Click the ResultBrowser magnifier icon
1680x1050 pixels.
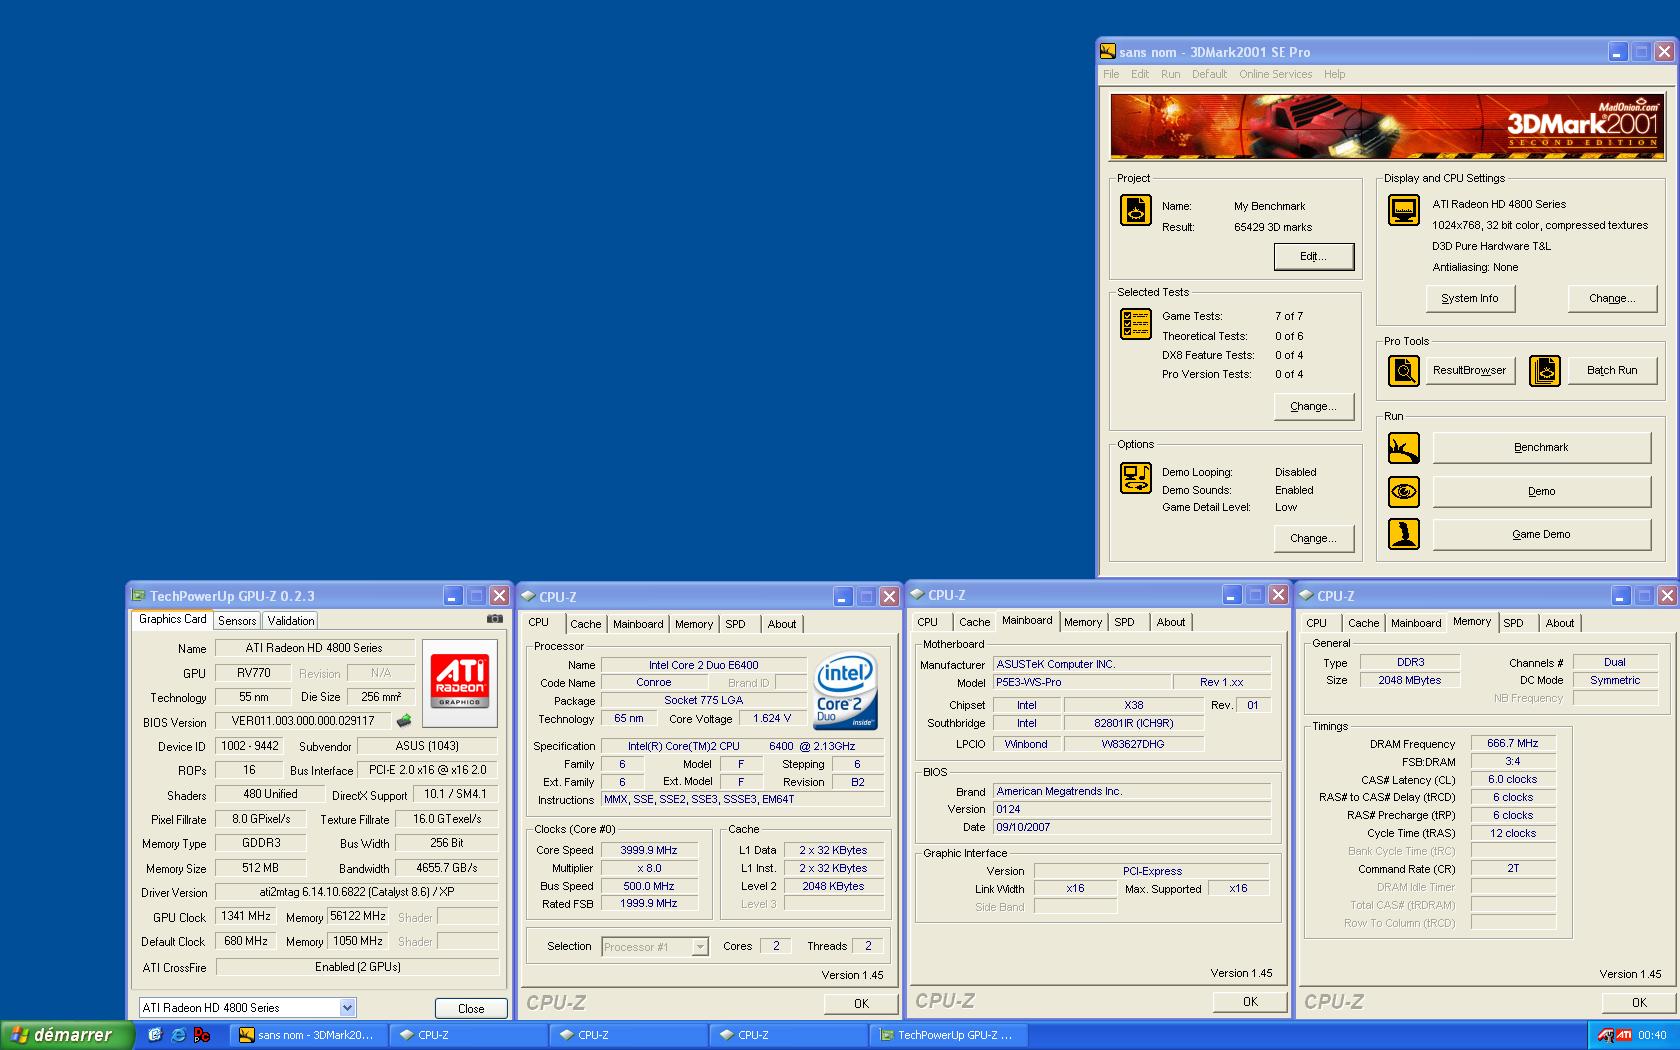pyautogui.click(x=1404, y=371)
